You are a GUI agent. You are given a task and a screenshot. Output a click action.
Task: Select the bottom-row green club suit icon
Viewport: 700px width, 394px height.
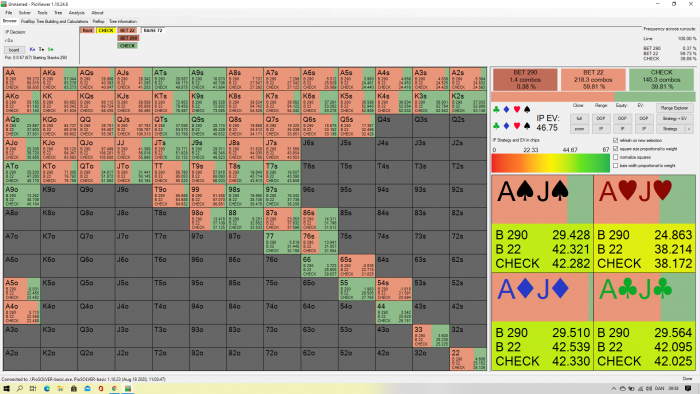click(496, 126)
